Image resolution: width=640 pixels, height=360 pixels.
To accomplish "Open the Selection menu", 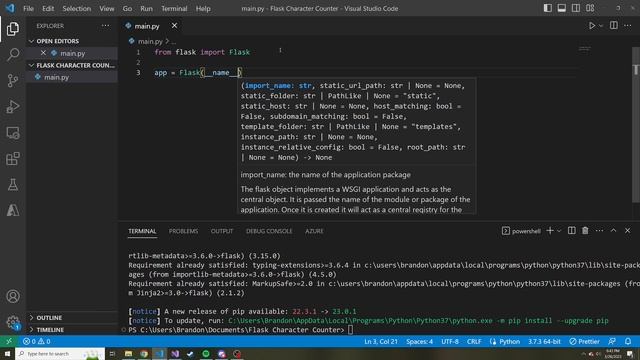I will [77, 9].
